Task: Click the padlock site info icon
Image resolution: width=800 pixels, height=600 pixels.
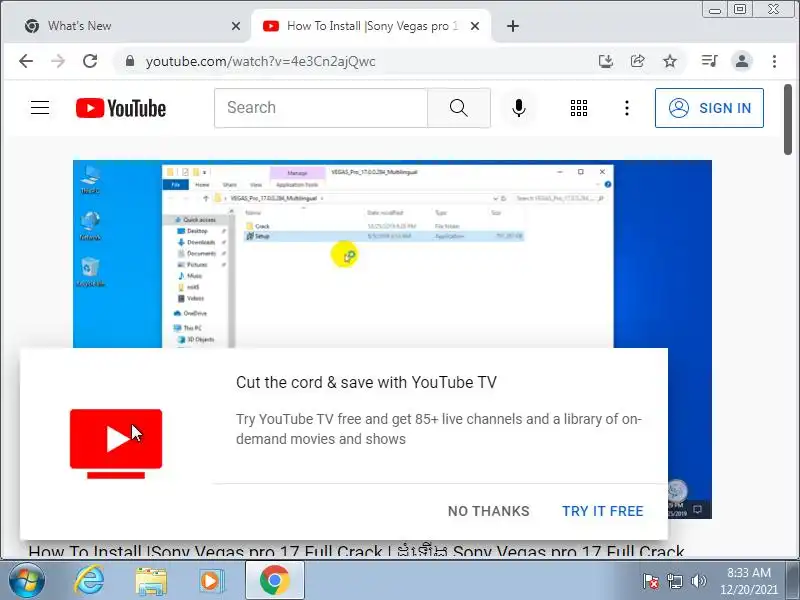Action: pos(130,61)
